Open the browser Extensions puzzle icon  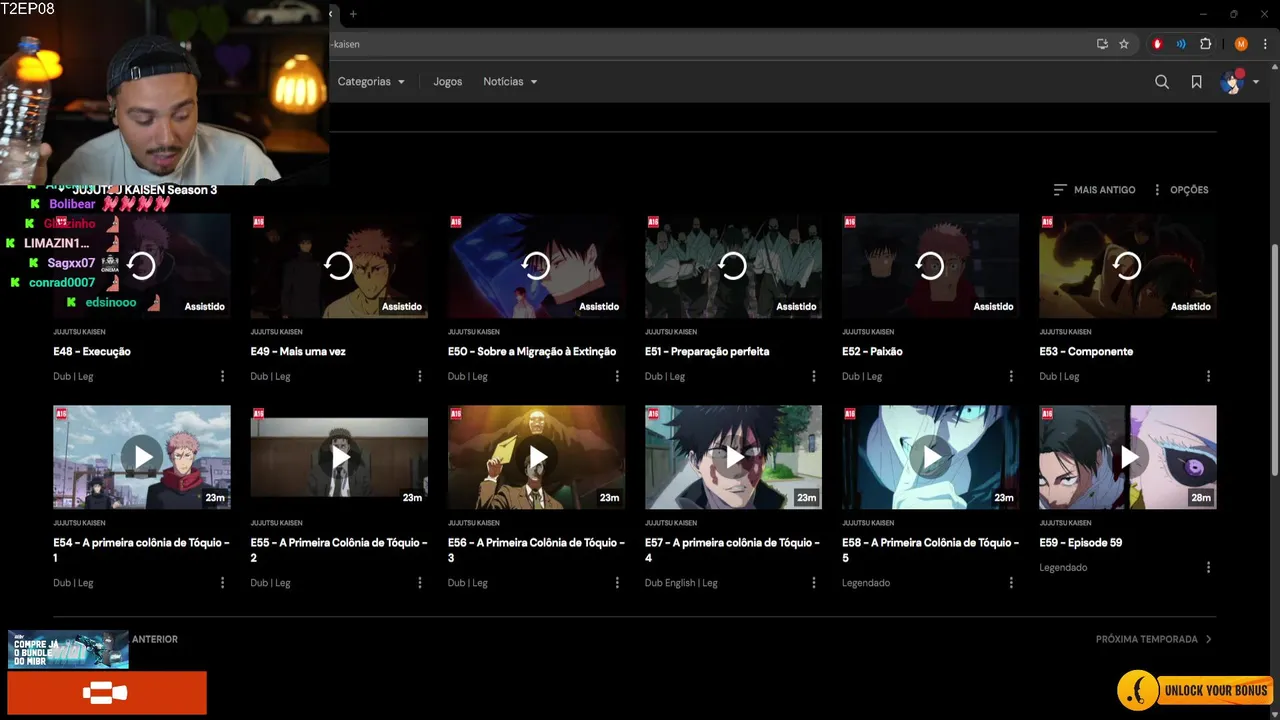click(1206, 44)
